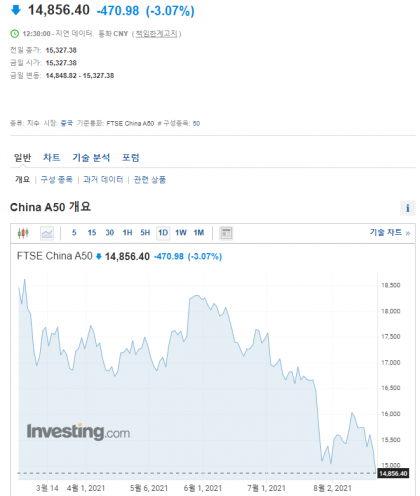Open the 기술 차트 link
The width and height of the screenshot is (420, 496).
390,232
